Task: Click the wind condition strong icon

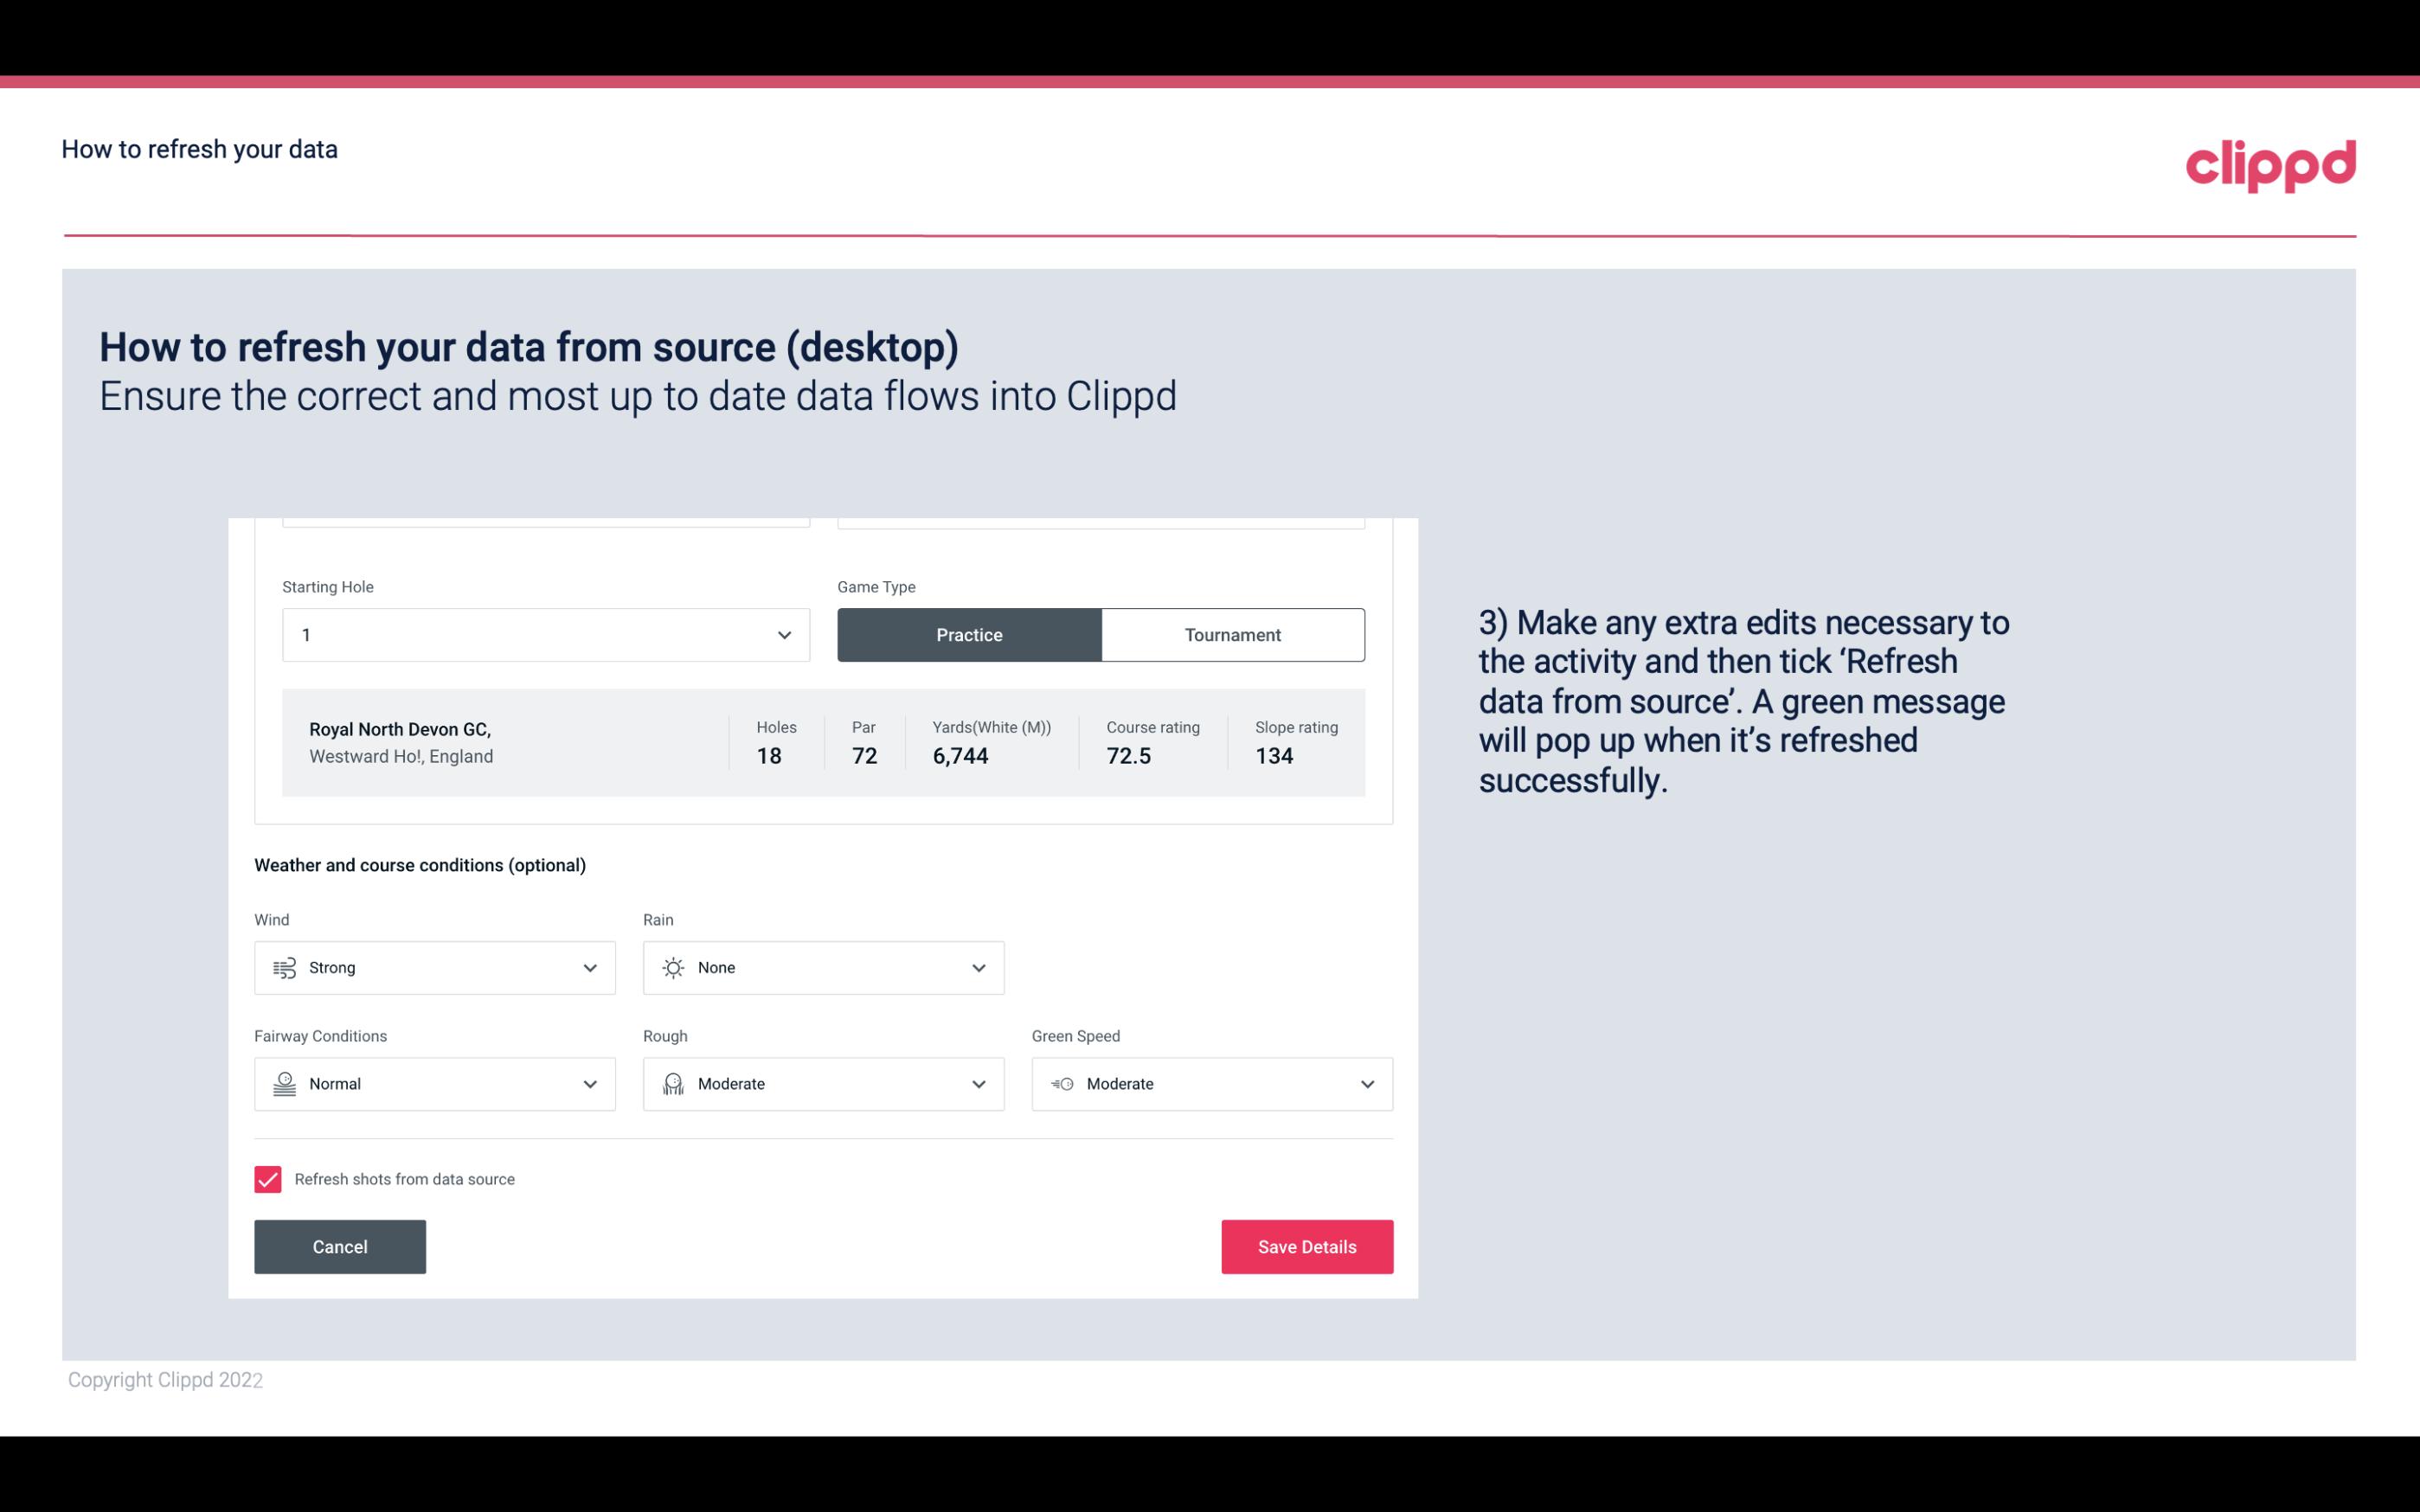Action: (284, 967)
